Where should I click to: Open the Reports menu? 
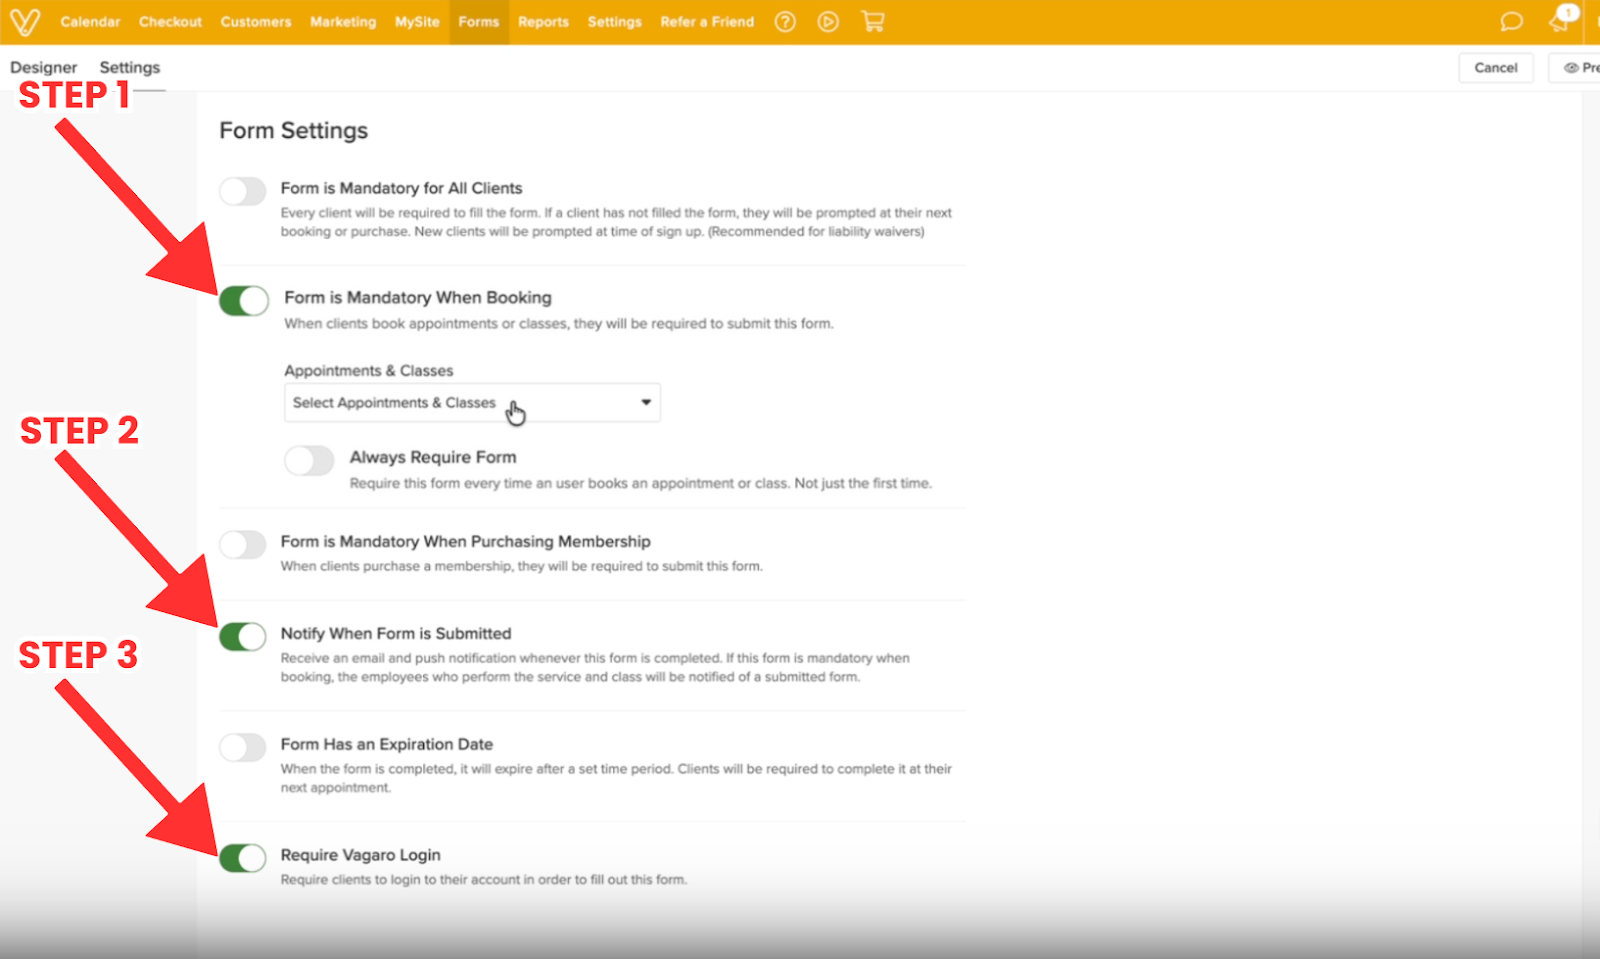click(x=543, y=21)
